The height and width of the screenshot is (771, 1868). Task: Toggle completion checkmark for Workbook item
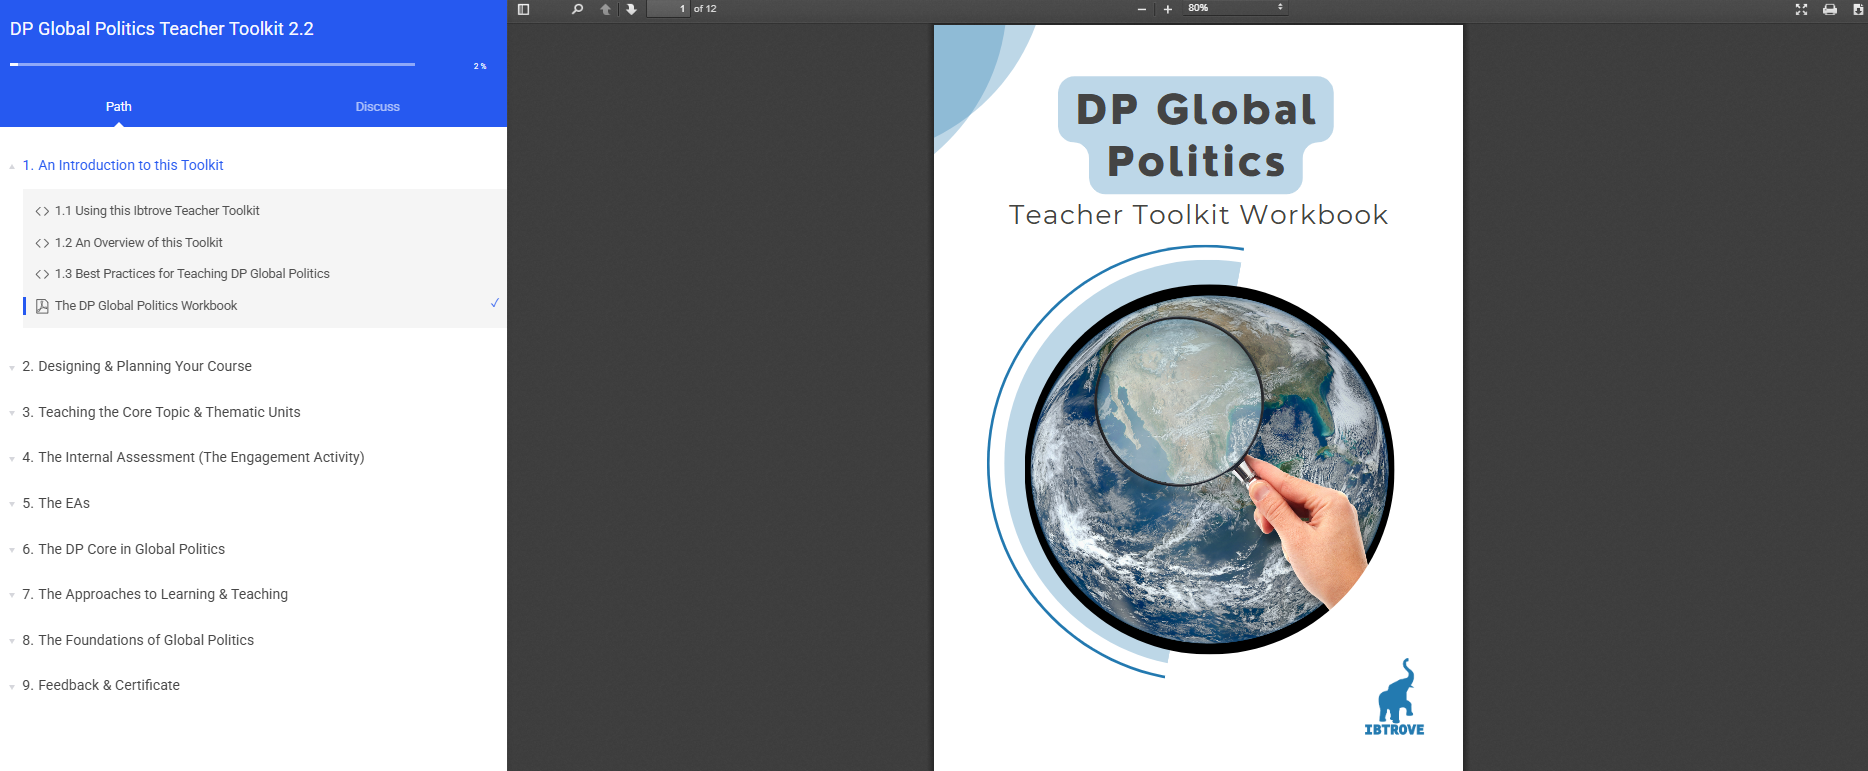click(494, 303)
